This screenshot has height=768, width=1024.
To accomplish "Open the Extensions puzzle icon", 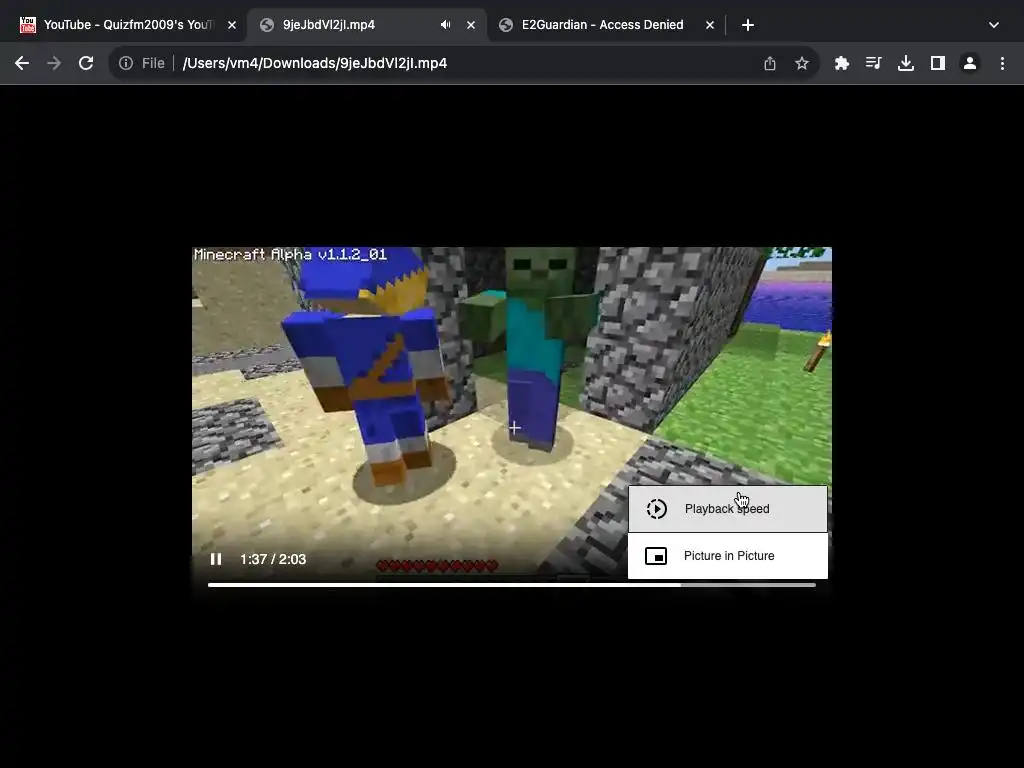I will coord(842,63).
